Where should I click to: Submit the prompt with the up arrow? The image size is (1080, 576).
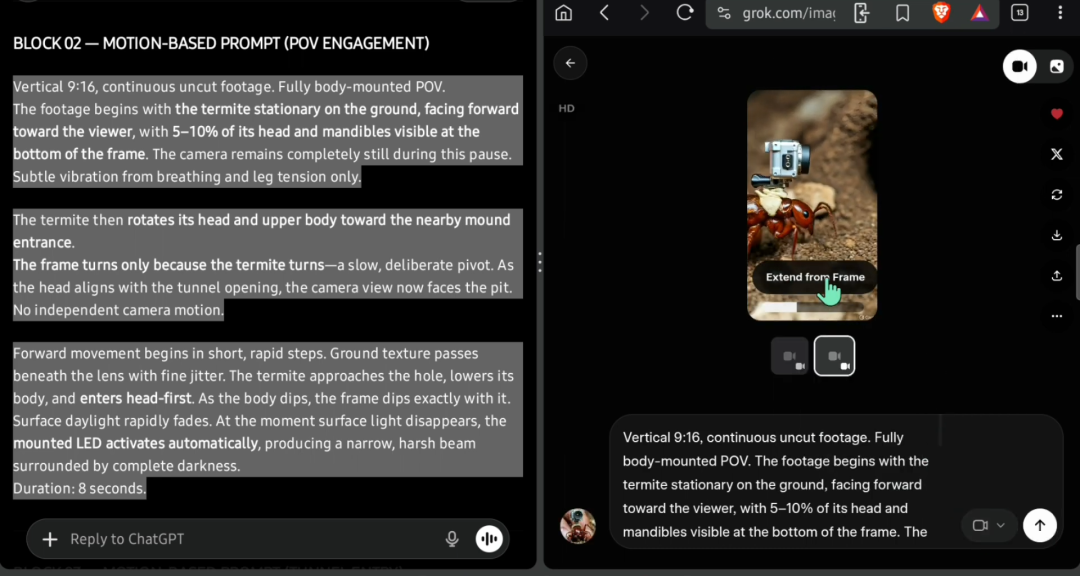(1040, 525)
